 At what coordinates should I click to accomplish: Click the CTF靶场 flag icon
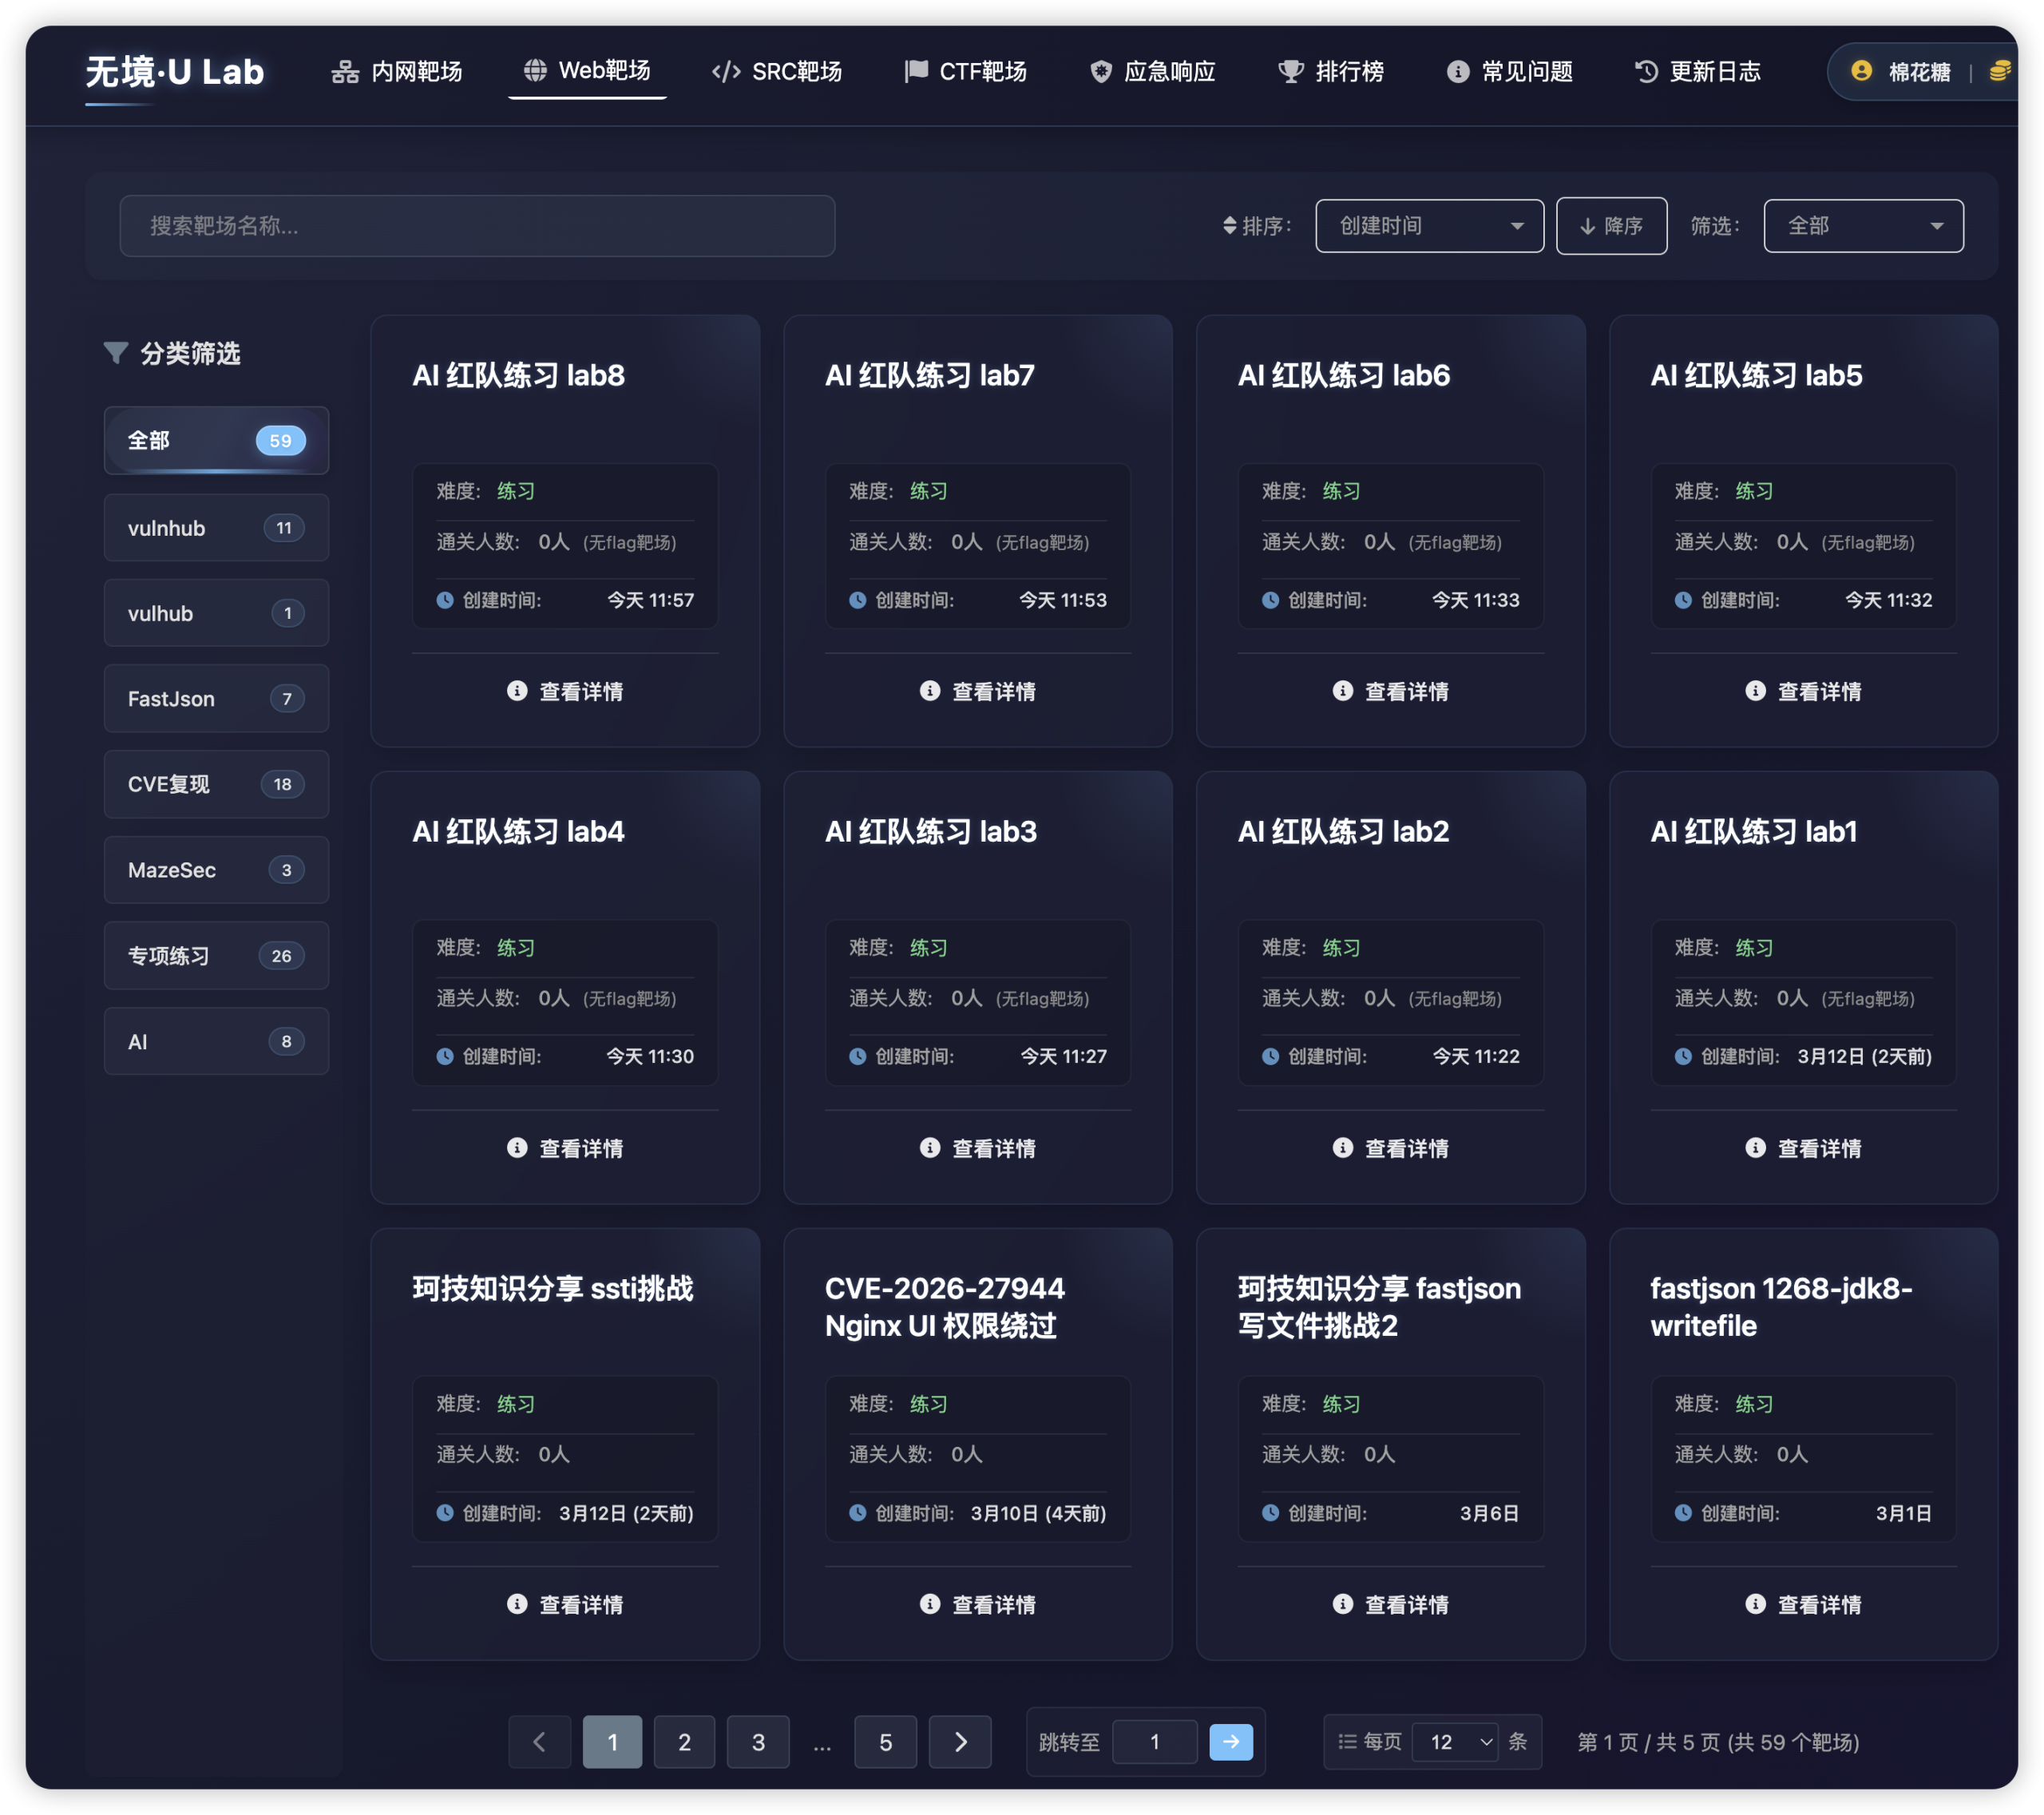[x=915, y=71]
